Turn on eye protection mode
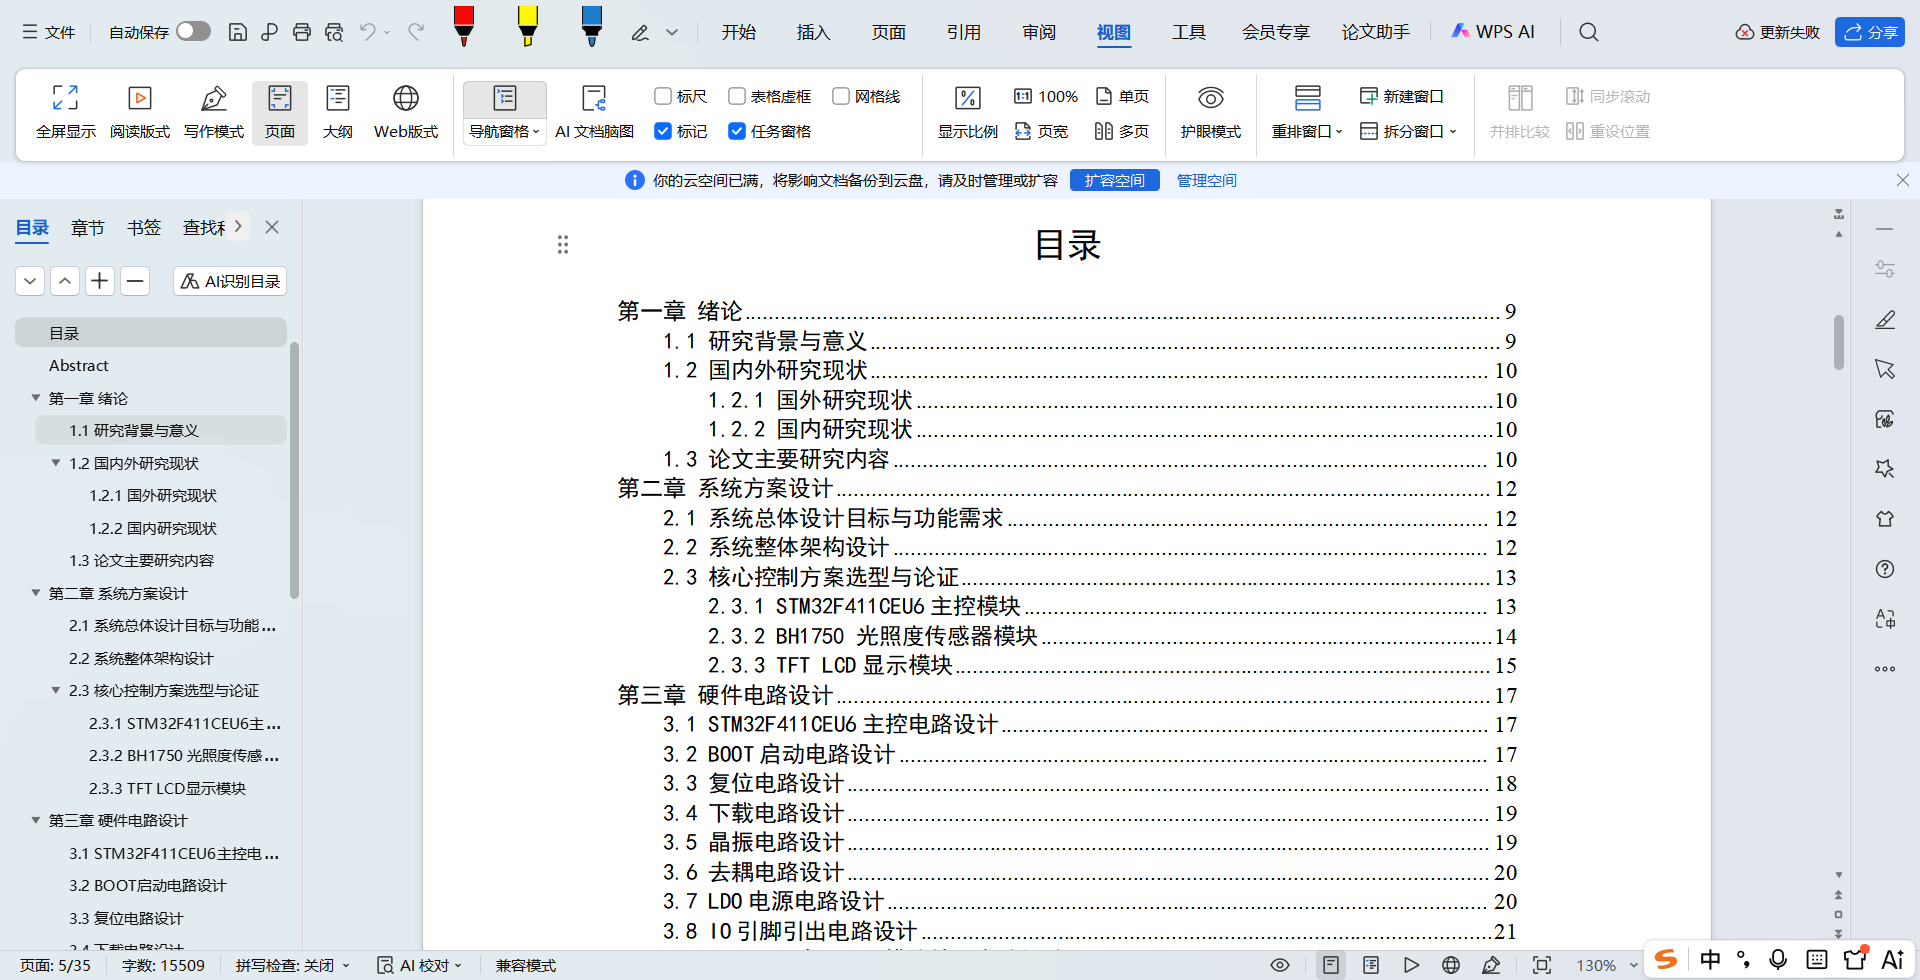The width and height of the screenshot is (1920, 980). (1210, 111)
